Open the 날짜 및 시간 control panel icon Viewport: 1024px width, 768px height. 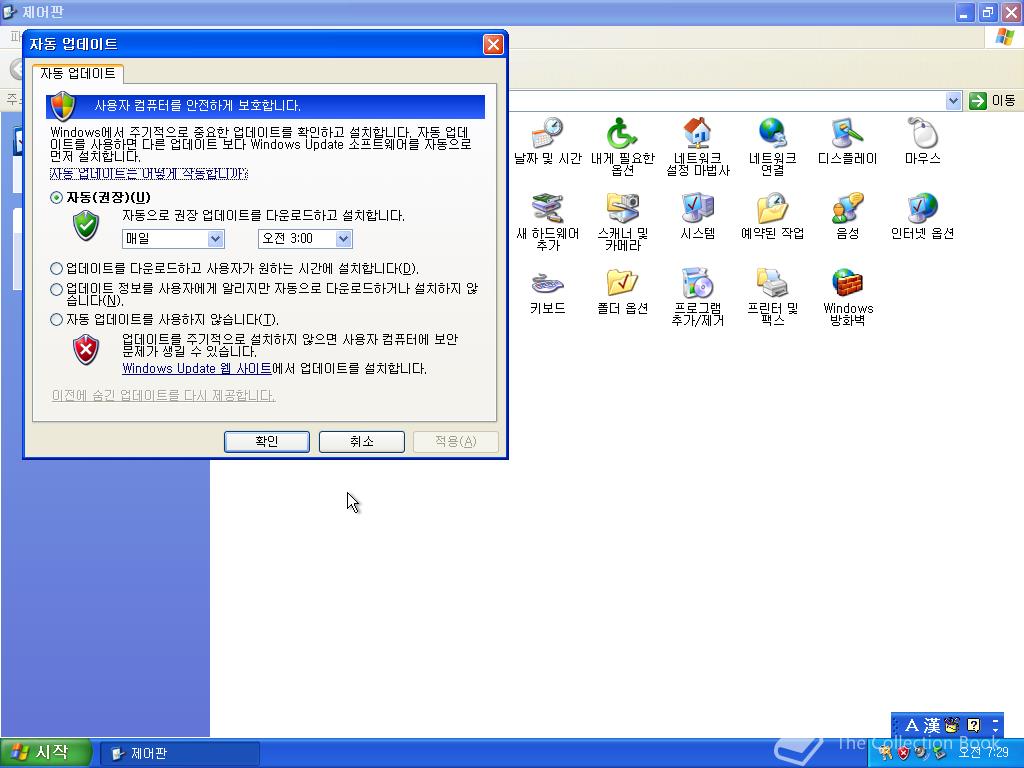[547, 141]
